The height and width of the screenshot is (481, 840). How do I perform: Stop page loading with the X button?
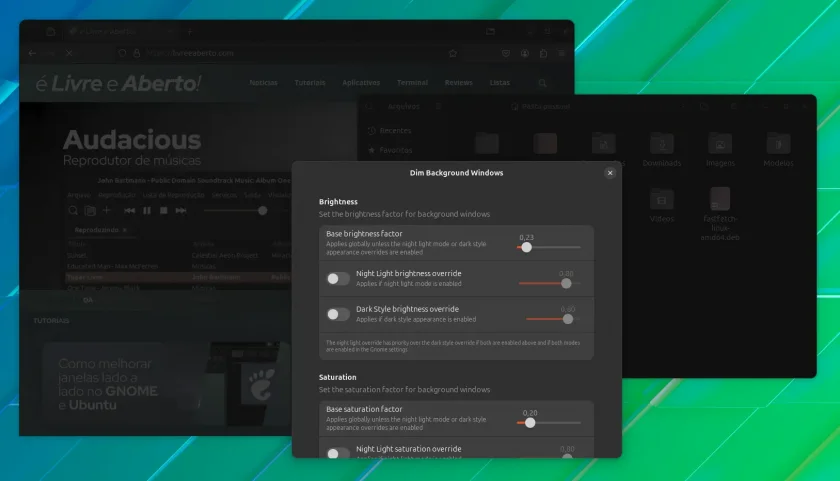(69, 53)
